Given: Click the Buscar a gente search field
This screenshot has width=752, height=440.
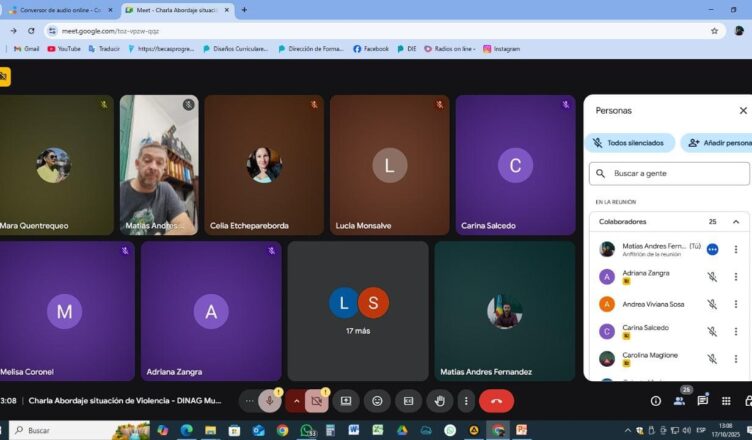Looking at the screenshot, I should coord(670,173).
